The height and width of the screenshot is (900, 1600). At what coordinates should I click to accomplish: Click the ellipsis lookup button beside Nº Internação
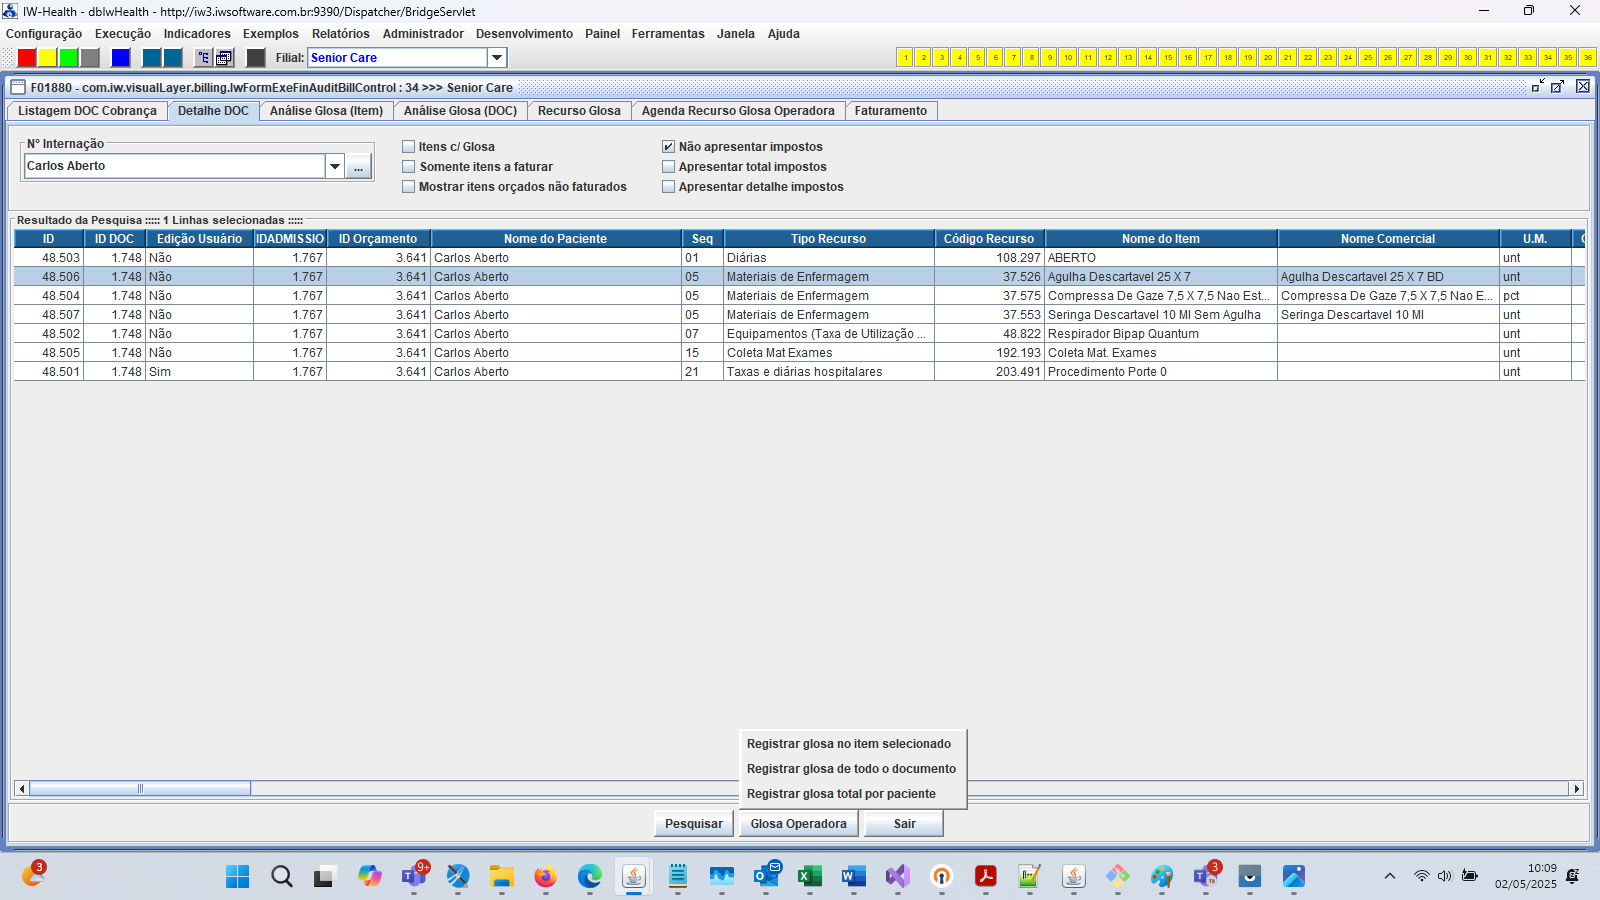pos(358,167)
